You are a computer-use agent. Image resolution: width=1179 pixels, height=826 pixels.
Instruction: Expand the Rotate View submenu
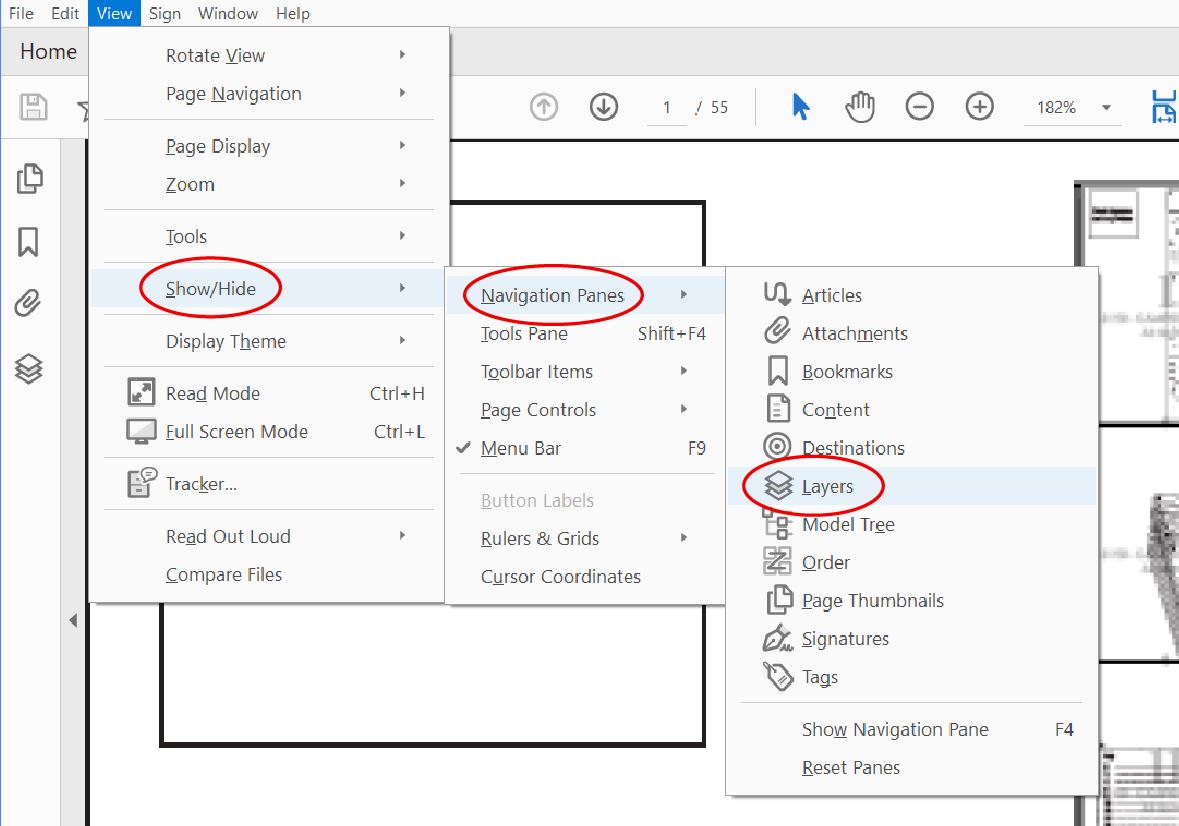(214, 55)
